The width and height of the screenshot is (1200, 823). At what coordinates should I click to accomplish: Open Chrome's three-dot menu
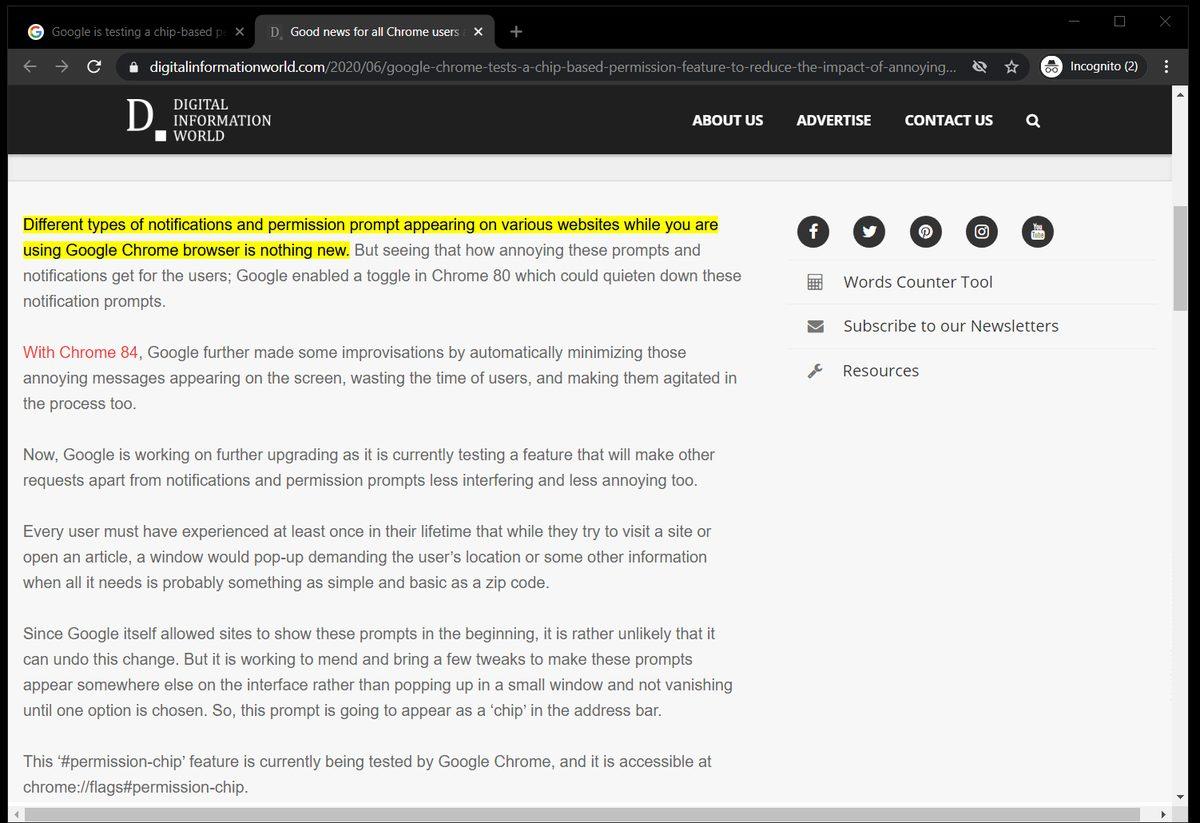1166,67
